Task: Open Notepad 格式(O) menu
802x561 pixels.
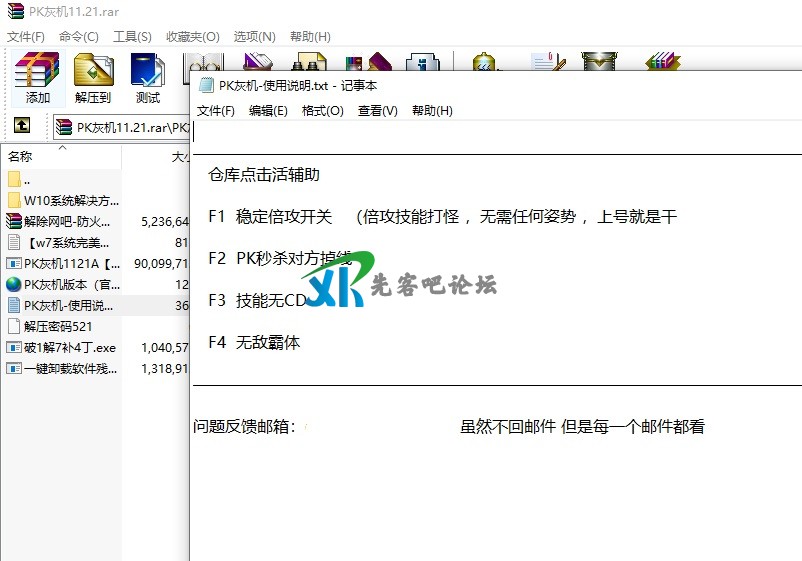Action: point(322,111)
